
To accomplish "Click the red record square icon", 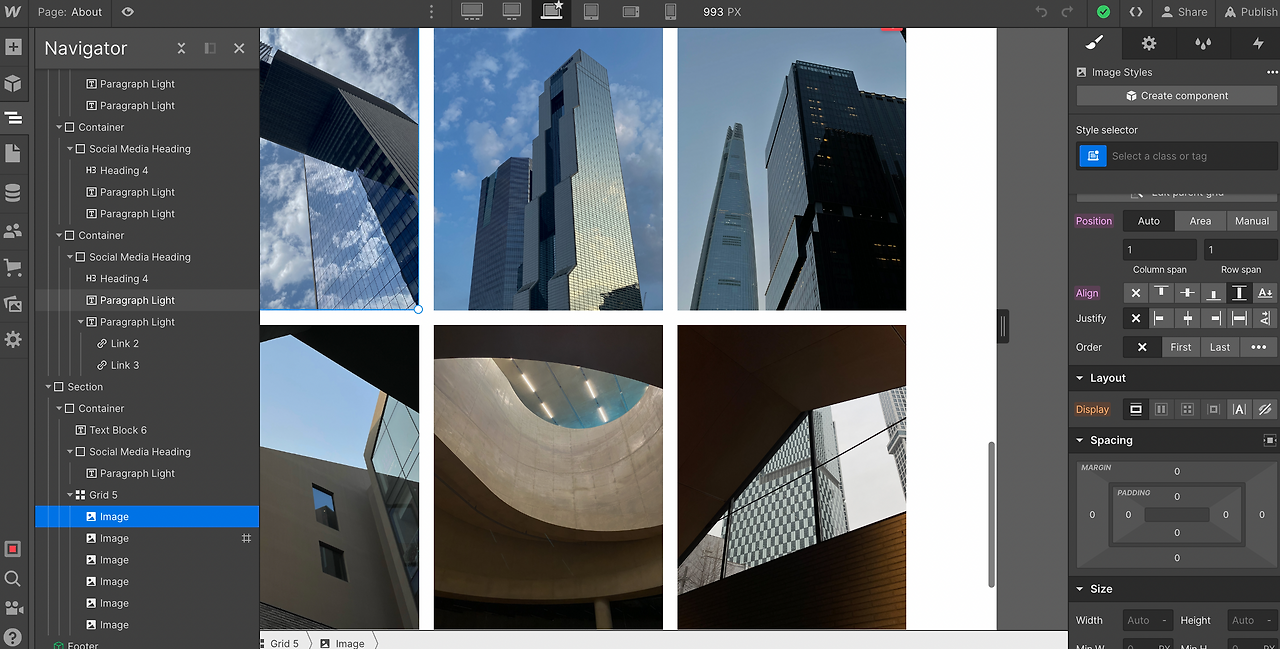I will [13, 549].
